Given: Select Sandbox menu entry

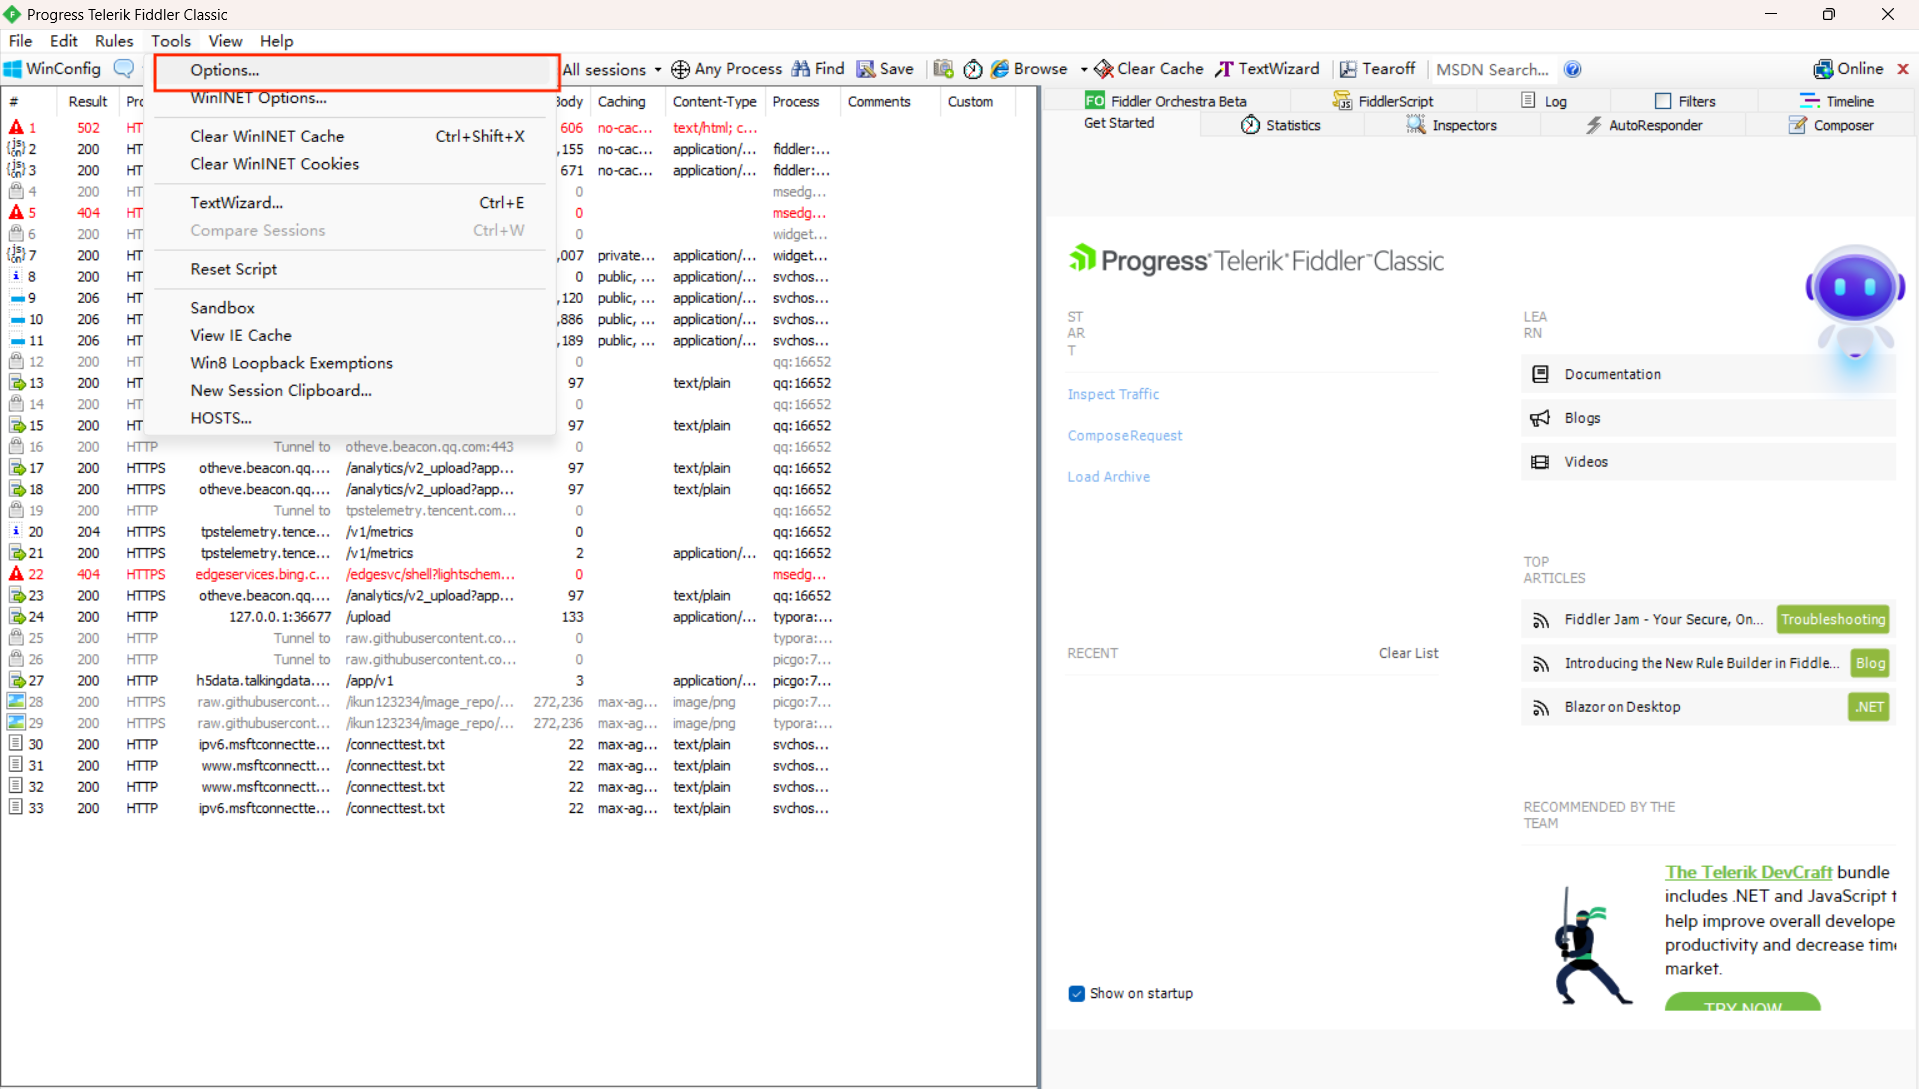Looking at the screenshot, I should 350,308.
